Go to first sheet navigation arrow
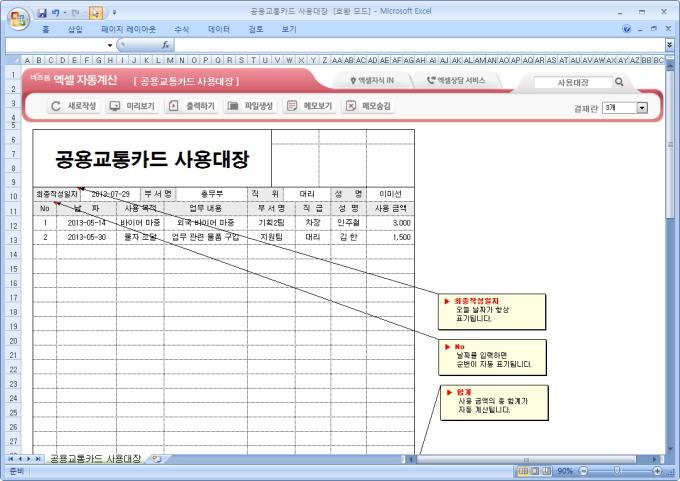Screen dimensions: 680x481 point(10,459)
